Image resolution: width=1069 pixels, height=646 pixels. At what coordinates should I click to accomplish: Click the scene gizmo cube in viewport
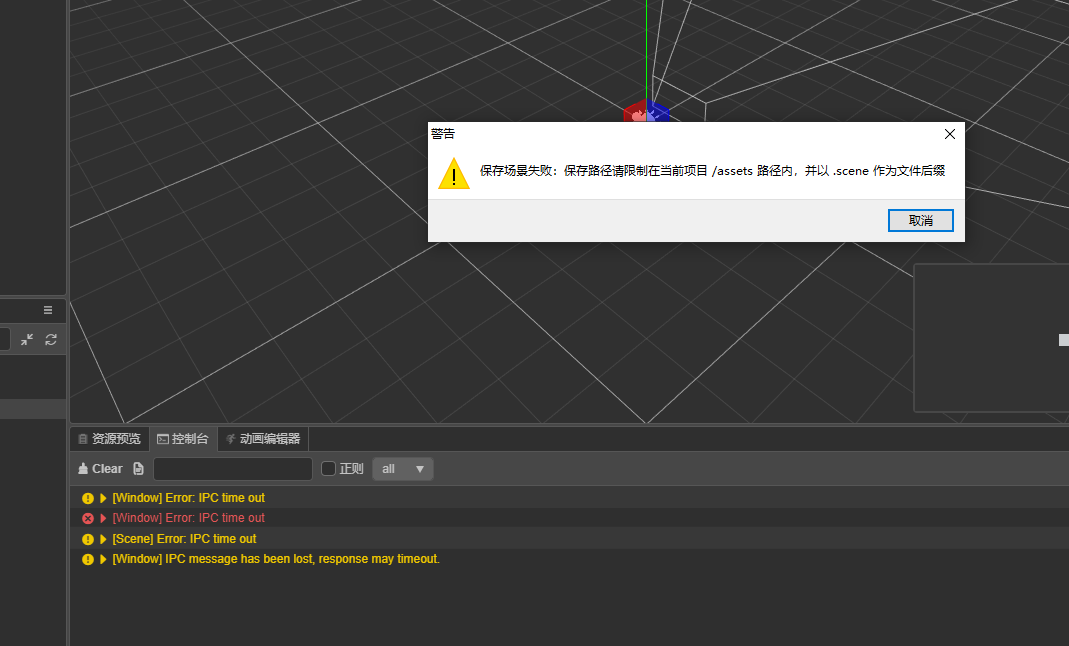(646, 112)
